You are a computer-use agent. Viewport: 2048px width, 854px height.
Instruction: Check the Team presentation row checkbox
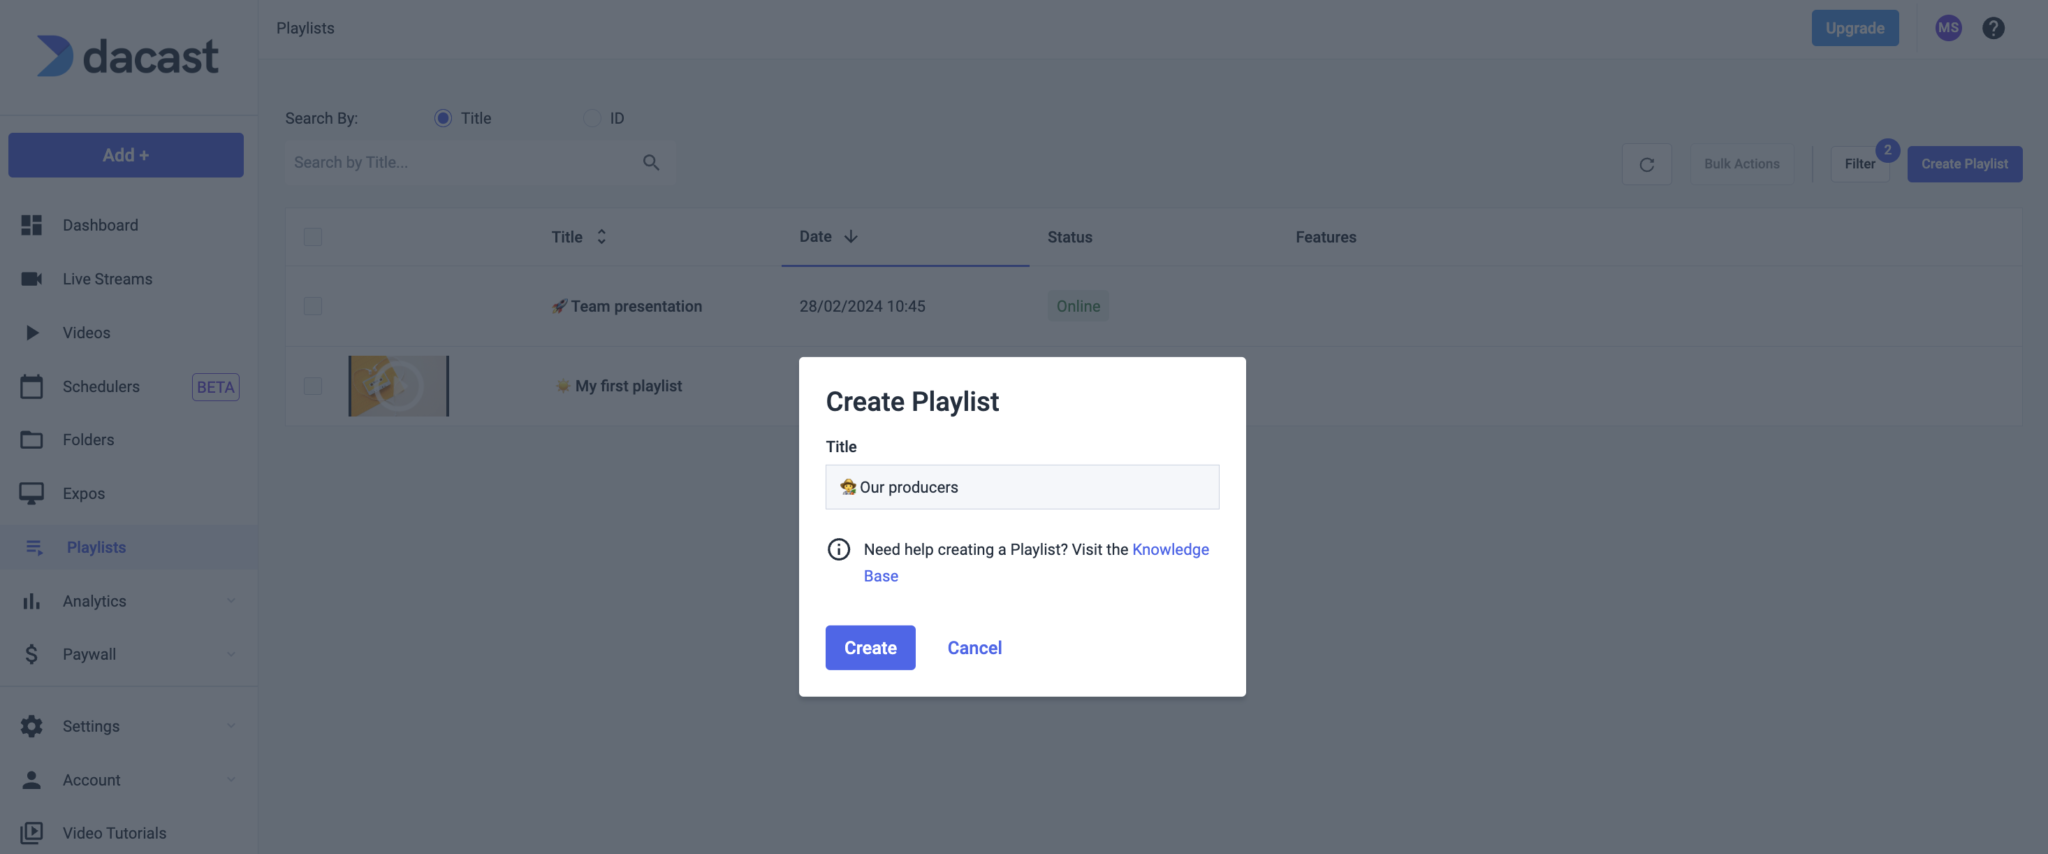313,306
